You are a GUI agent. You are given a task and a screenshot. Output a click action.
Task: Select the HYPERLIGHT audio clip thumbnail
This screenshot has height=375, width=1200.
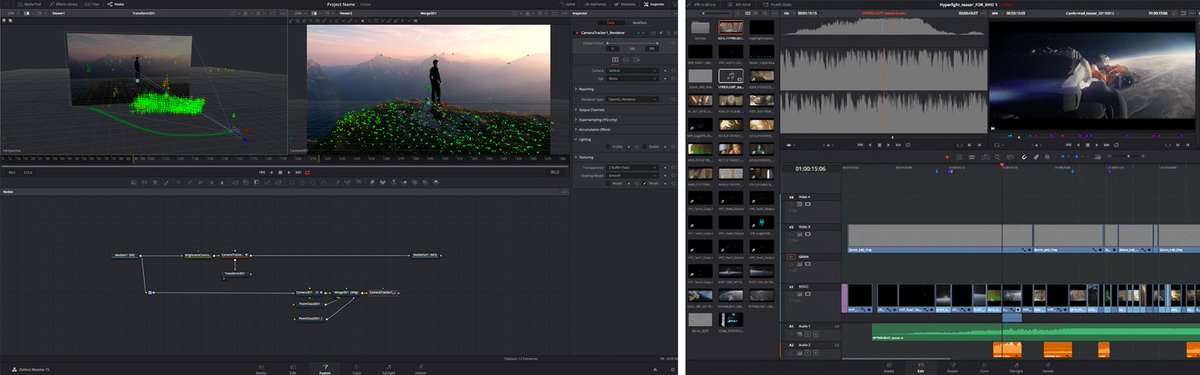pos(731,75)
